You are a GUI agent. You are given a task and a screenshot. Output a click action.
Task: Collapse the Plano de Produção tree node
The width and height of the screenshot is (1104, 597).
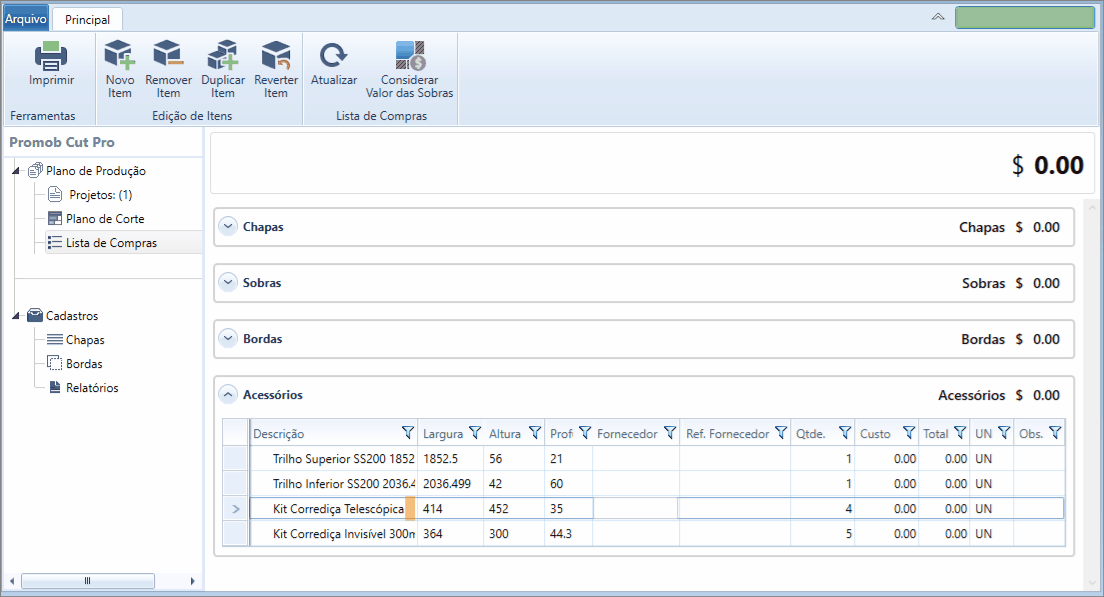click(16, 171)
